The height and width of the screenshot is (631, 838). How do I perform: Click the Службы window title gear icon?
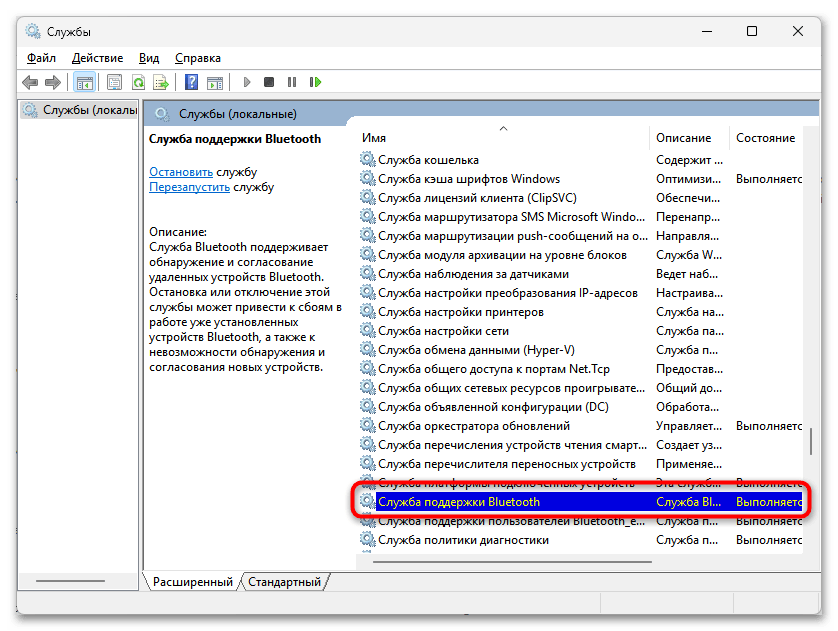tap(33, 32)
